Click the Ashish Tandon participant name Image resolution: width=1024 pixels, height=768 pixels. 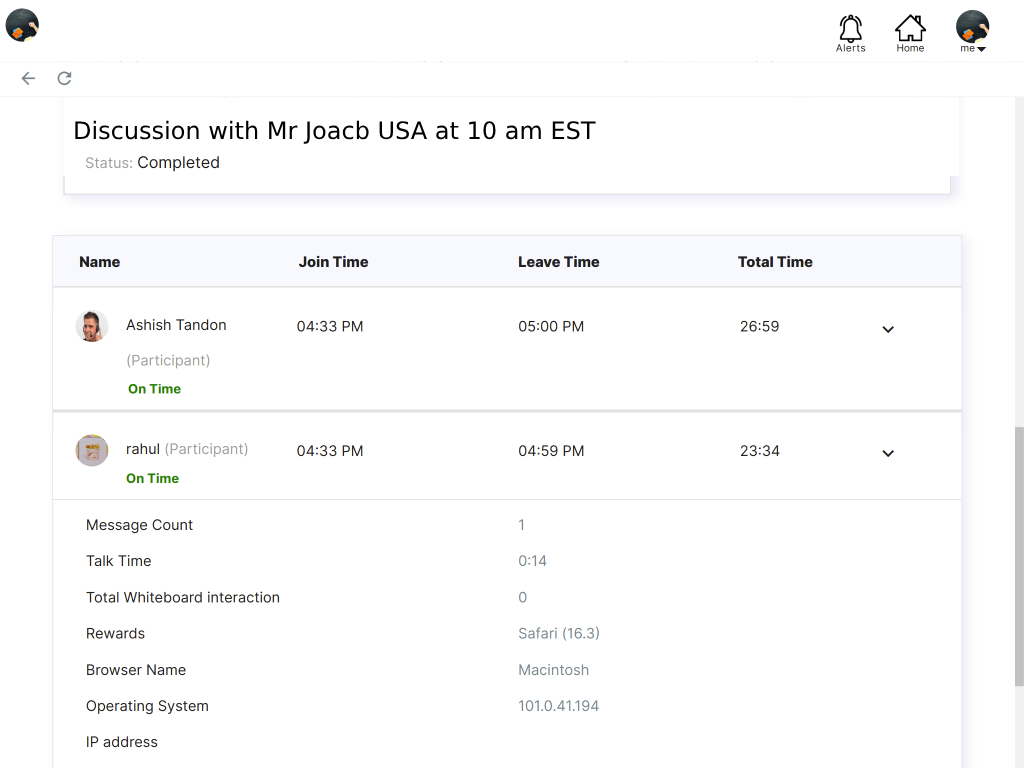click(x=176, y=325)
